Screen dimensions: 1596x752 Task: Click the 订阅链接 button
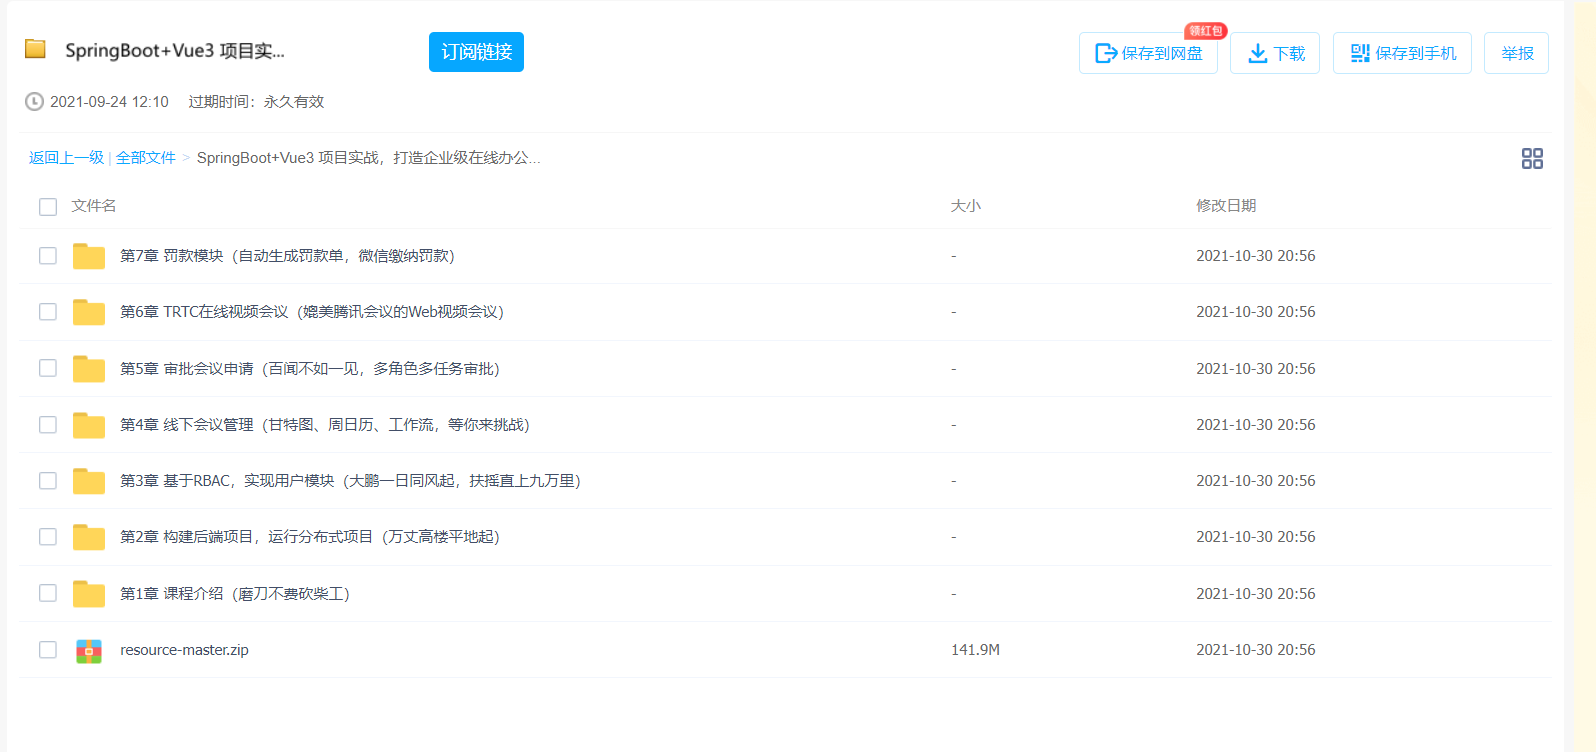coord(476,52)
